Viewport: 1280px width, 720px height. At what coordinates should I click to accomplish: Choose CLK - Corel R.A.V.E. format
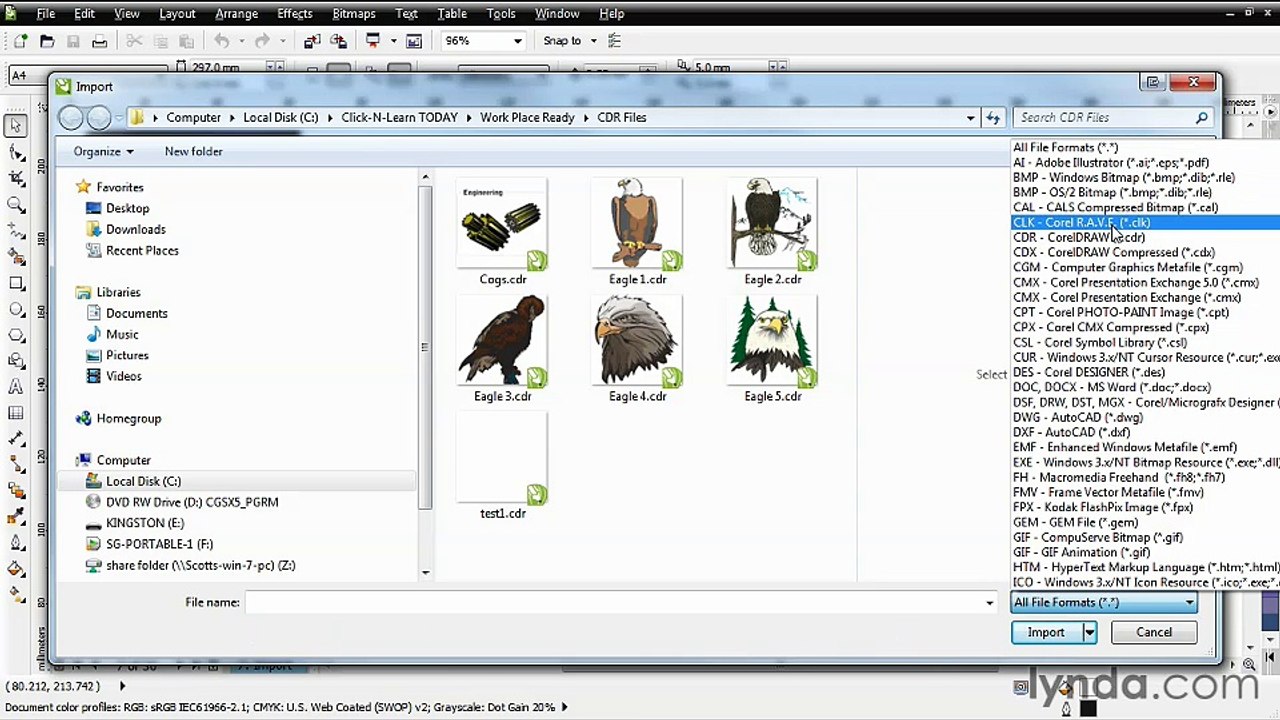pyautogui.click(x=1146, y=222)
